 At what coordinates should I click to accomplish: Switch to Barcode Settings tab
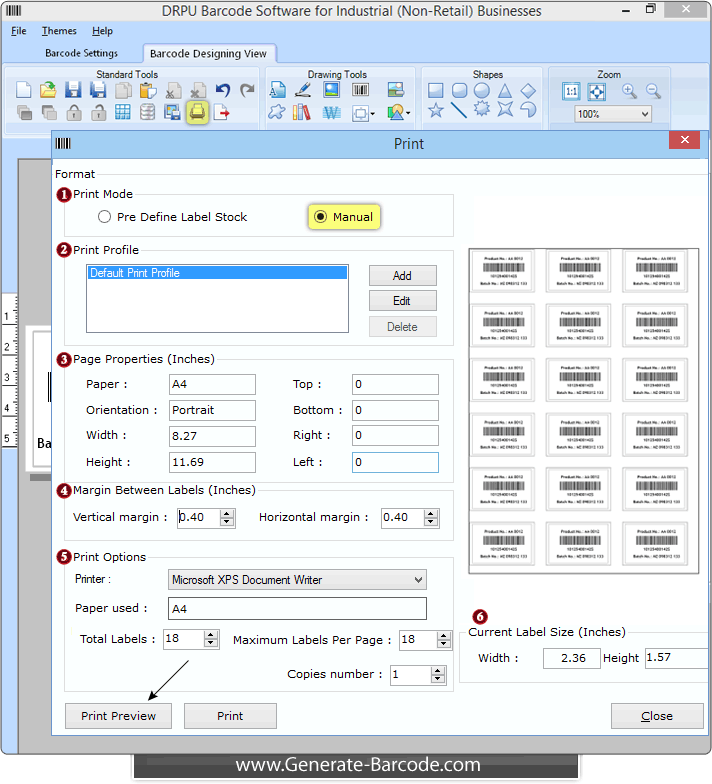click(x=82, y=53)
